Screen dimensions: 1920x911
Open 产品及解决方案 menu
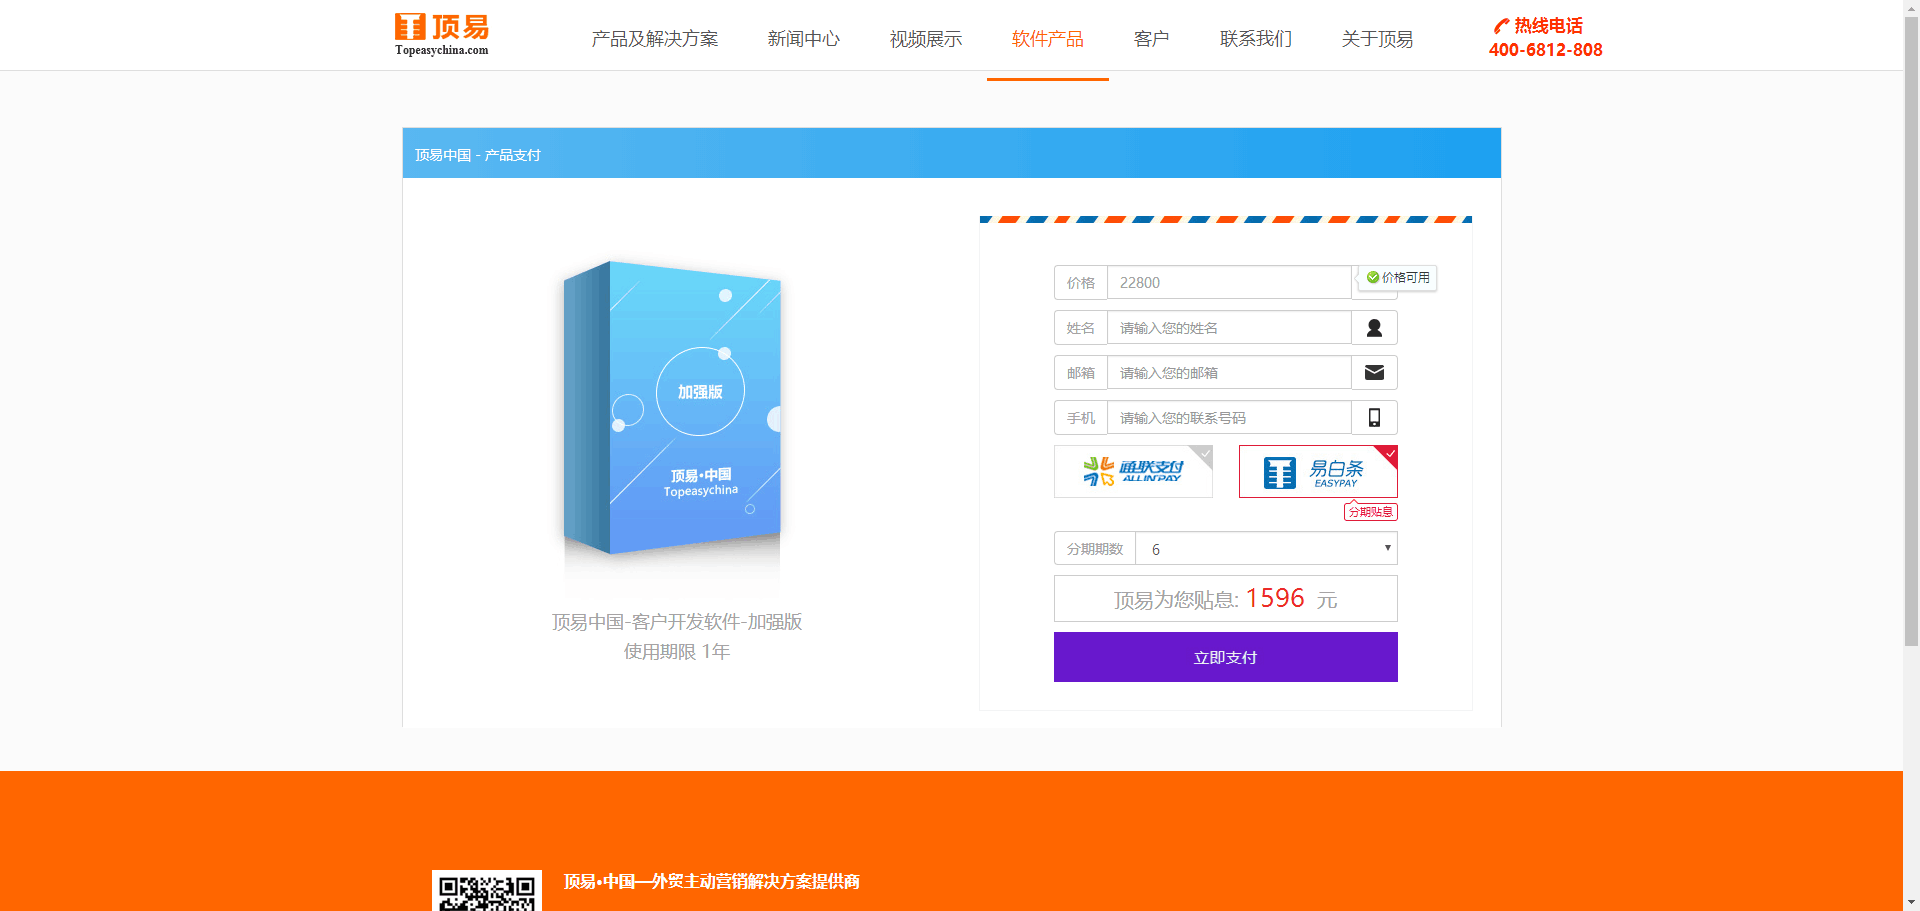tap(655, 39)
